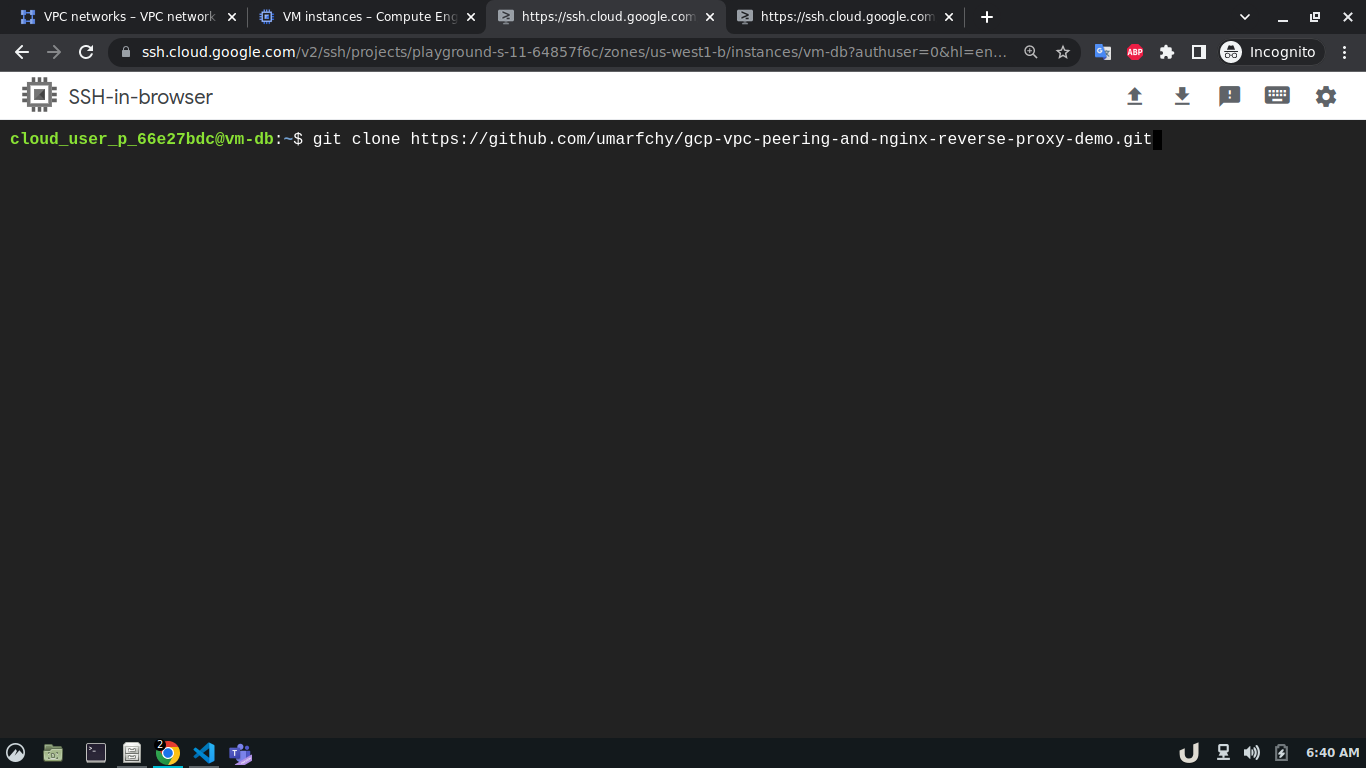Close the active SSH tab

710,17
